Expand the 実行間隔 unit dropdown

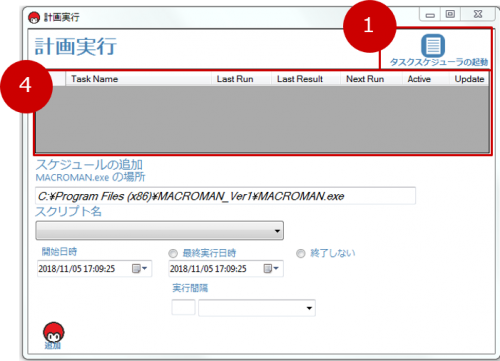click(x=309, y=308)
